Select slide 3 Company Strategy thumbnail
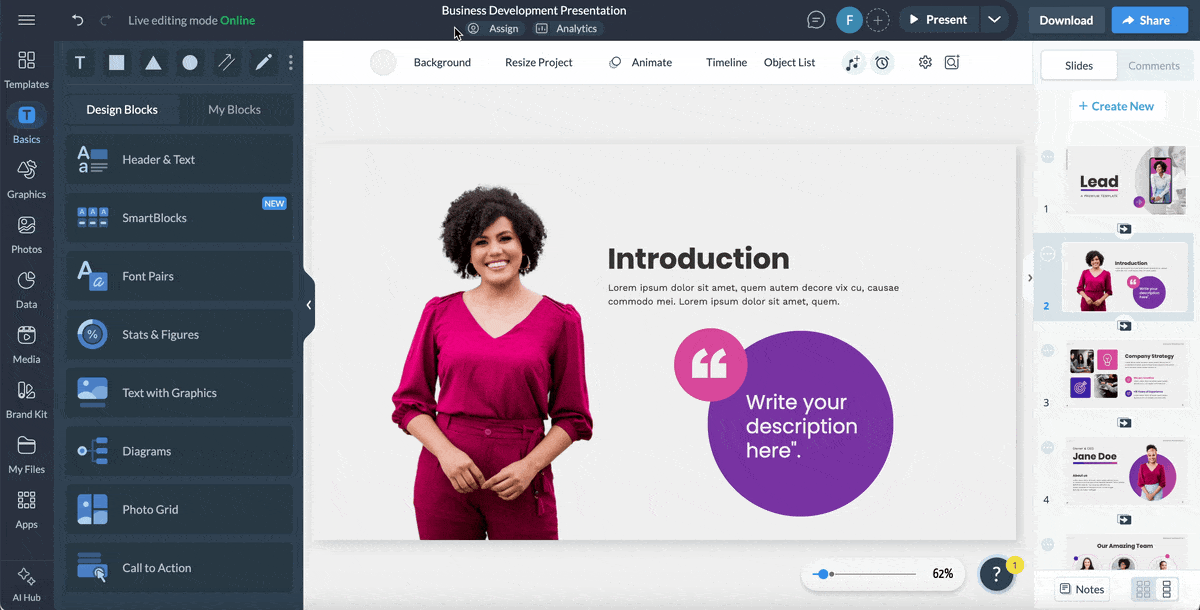Viewport: 1200px width, 610px height. coord(1125,373)
